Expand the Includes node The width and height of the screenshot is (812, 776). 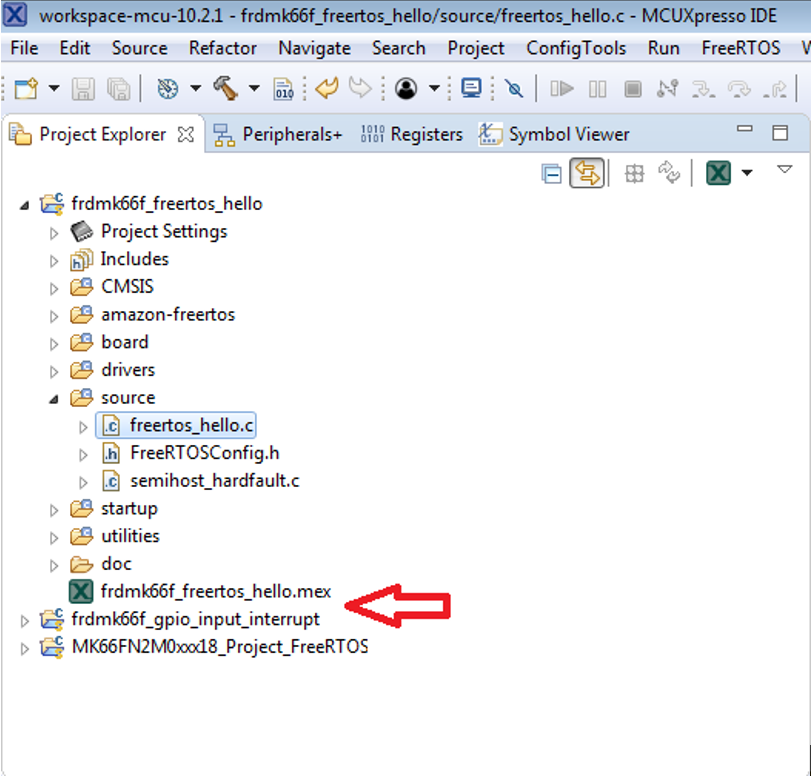tap(54, 261)
